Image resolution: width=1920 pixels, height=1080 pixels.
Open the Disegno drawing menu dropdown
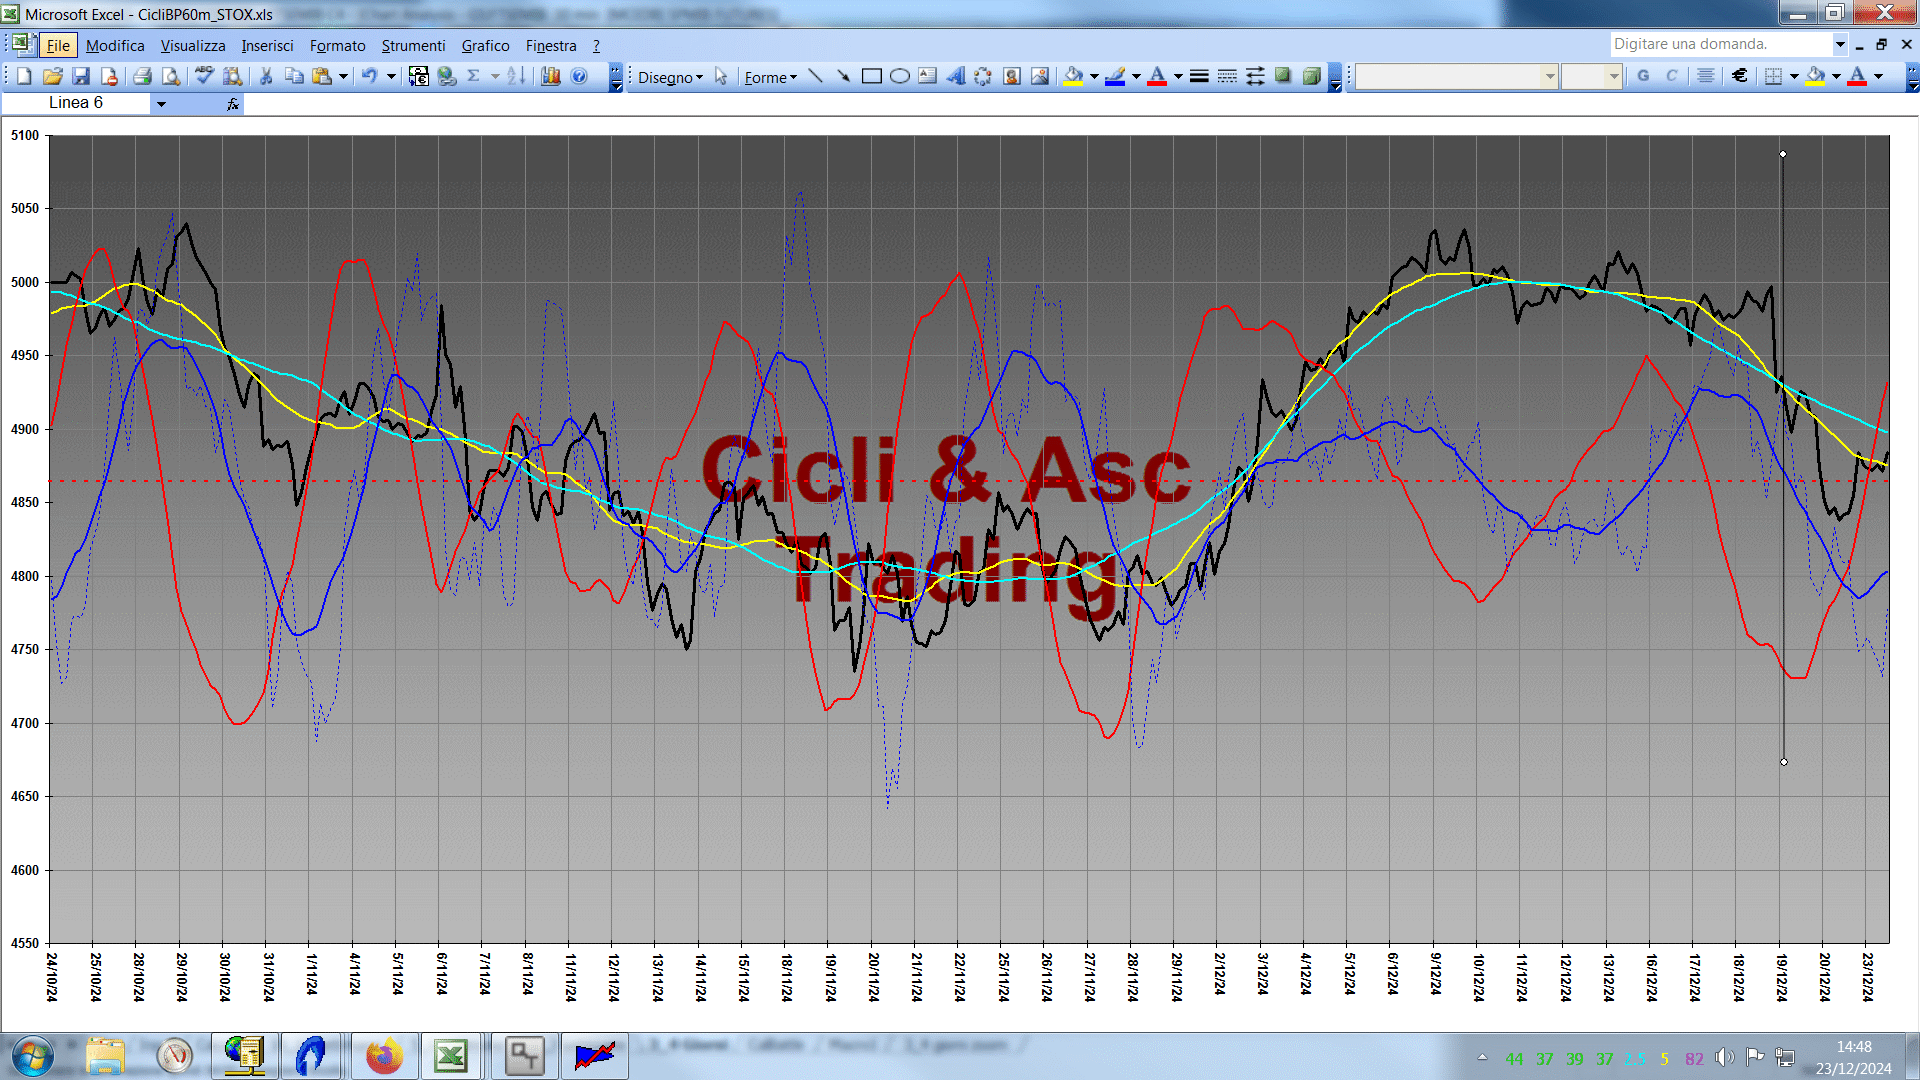pyautogui.click(x=670, y=77)
